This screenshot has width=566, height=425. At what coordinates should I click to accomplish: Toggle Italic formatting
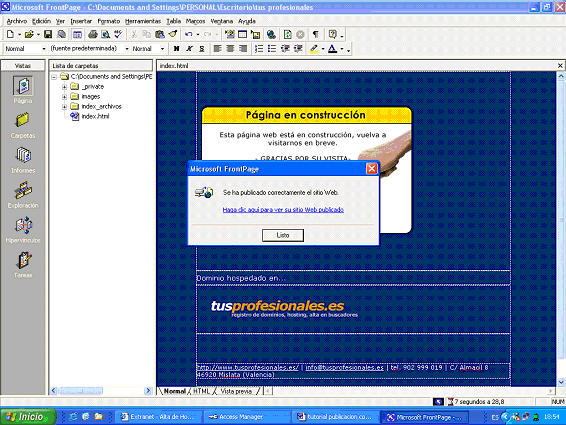pyautogui.click(x=189, y=48)
